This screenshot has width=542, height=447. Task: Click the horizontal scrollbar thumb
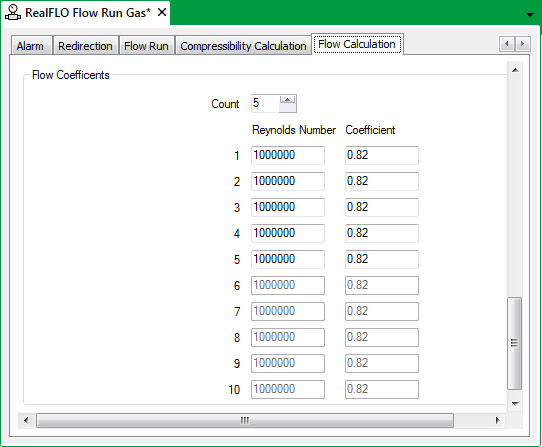(245, 420)
